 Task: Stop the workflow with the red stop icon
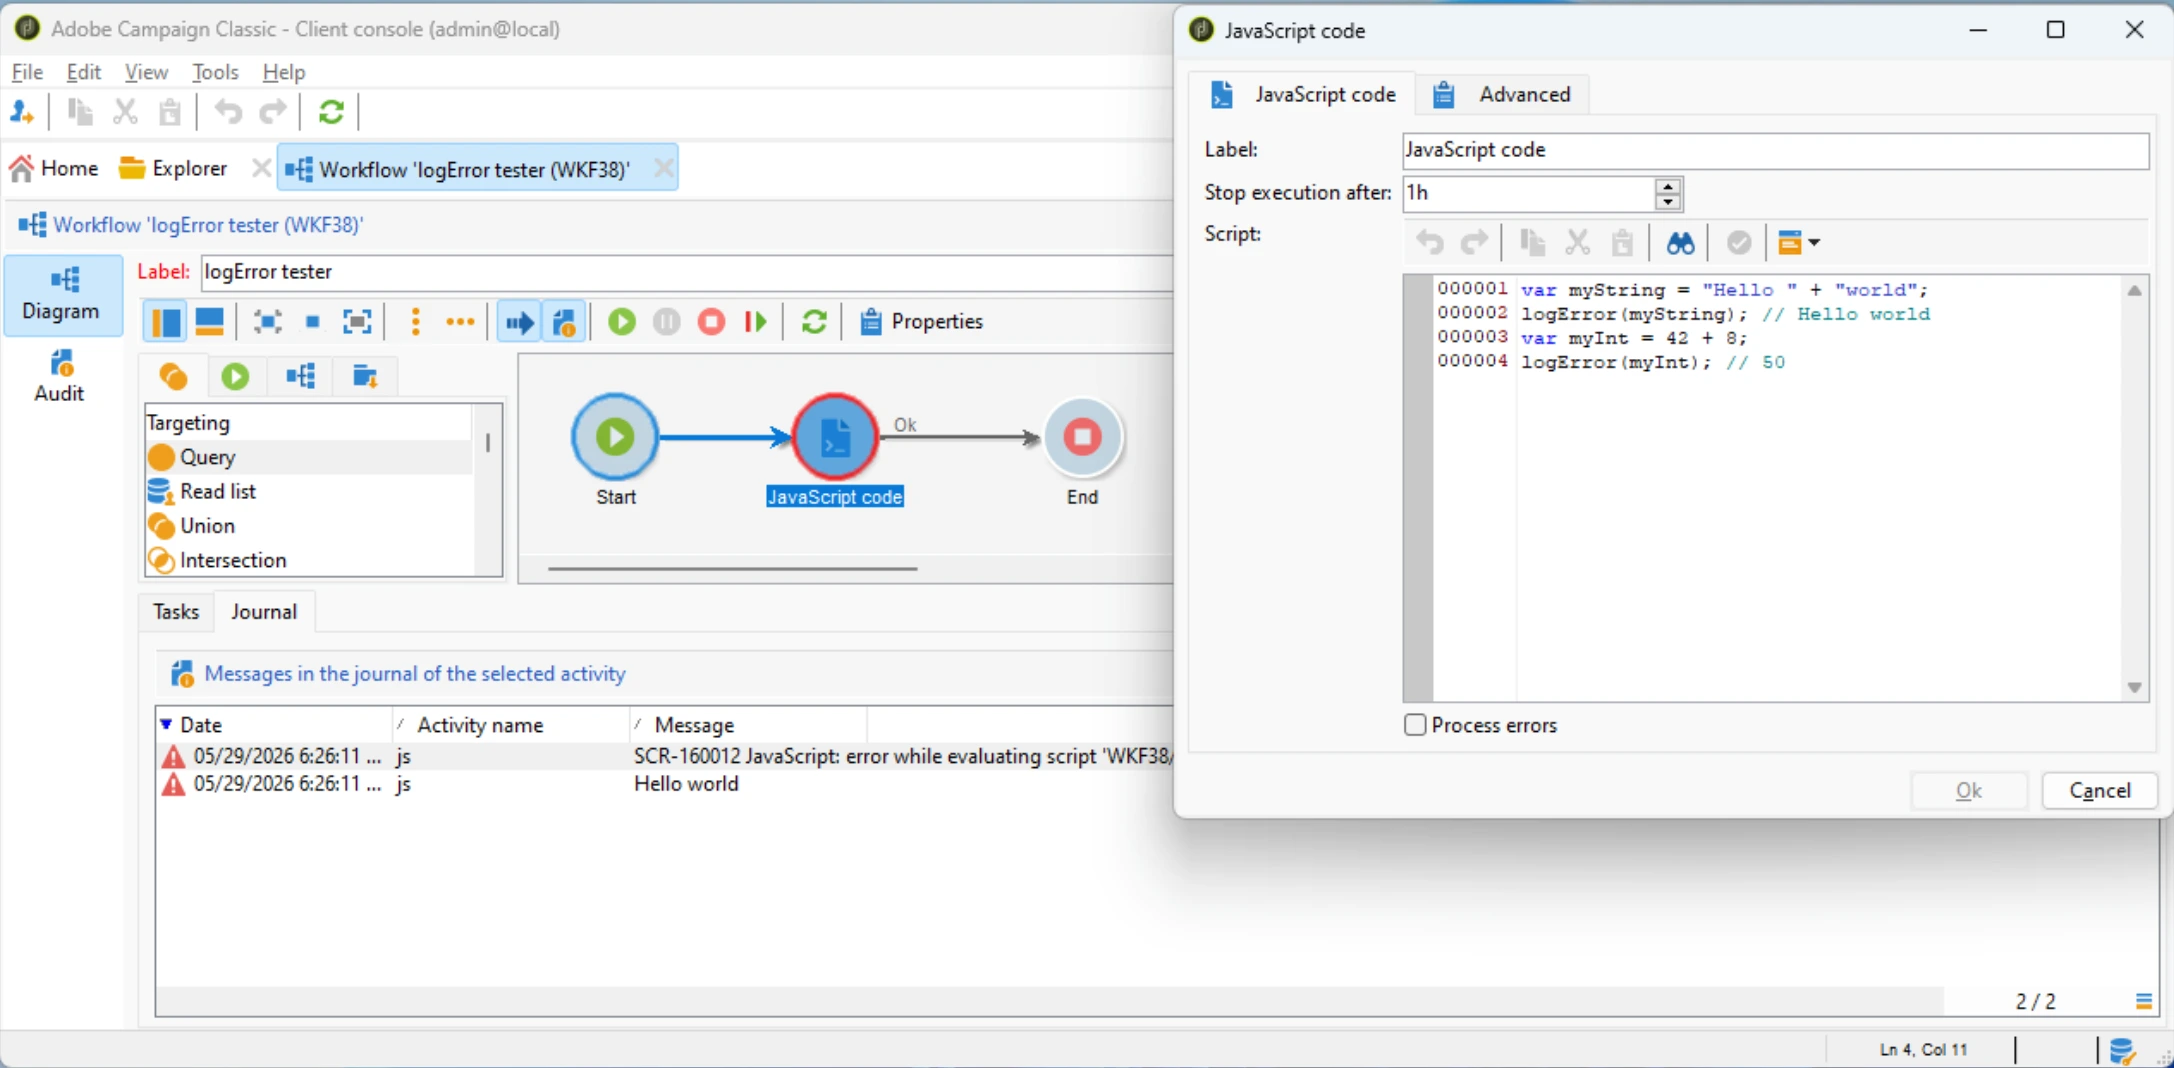(x=712, y=322)
